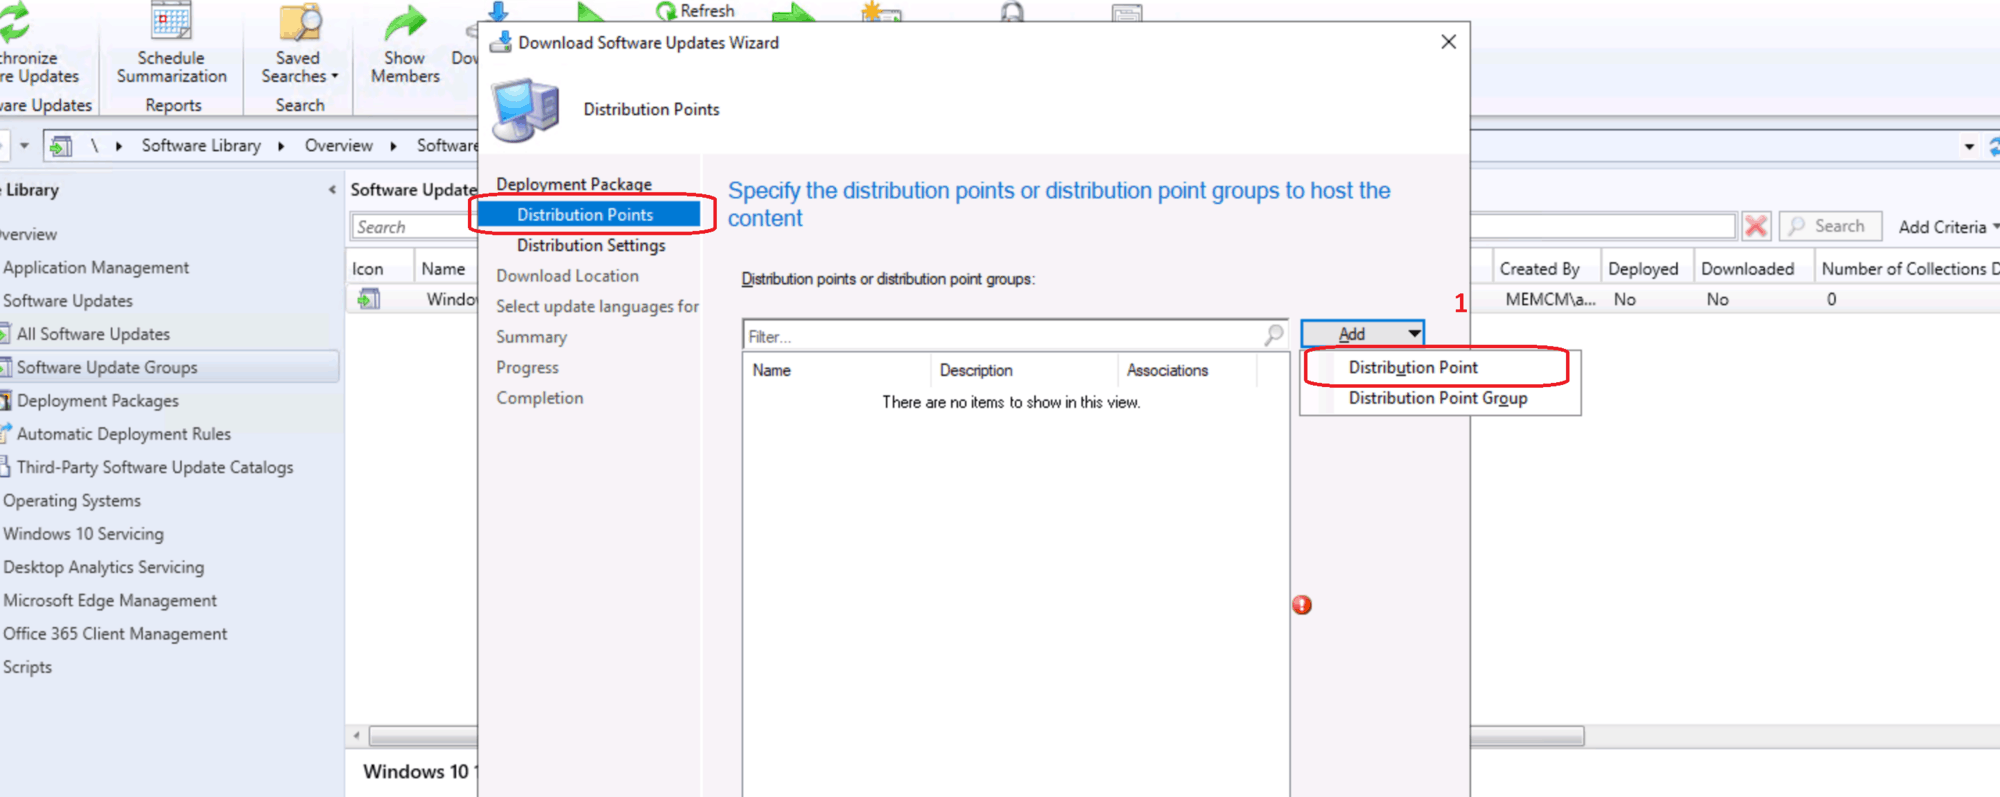This screenshot has height=797, width=2000.
Task: Open Third-Party Software Update Catalogs node
Action: point(155,467)
